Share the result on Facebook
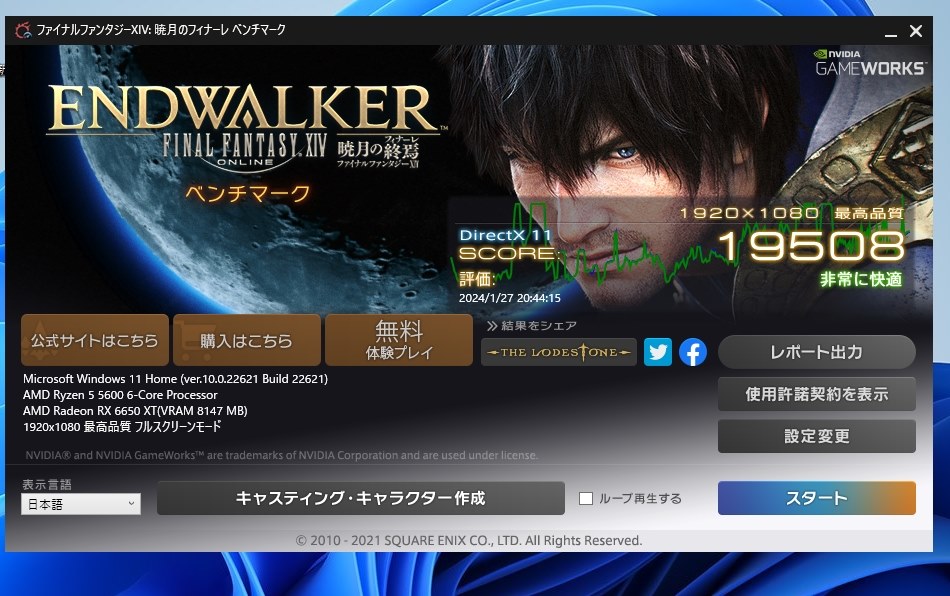The width and height of the screenshot is (950, 596). point(693,352)
